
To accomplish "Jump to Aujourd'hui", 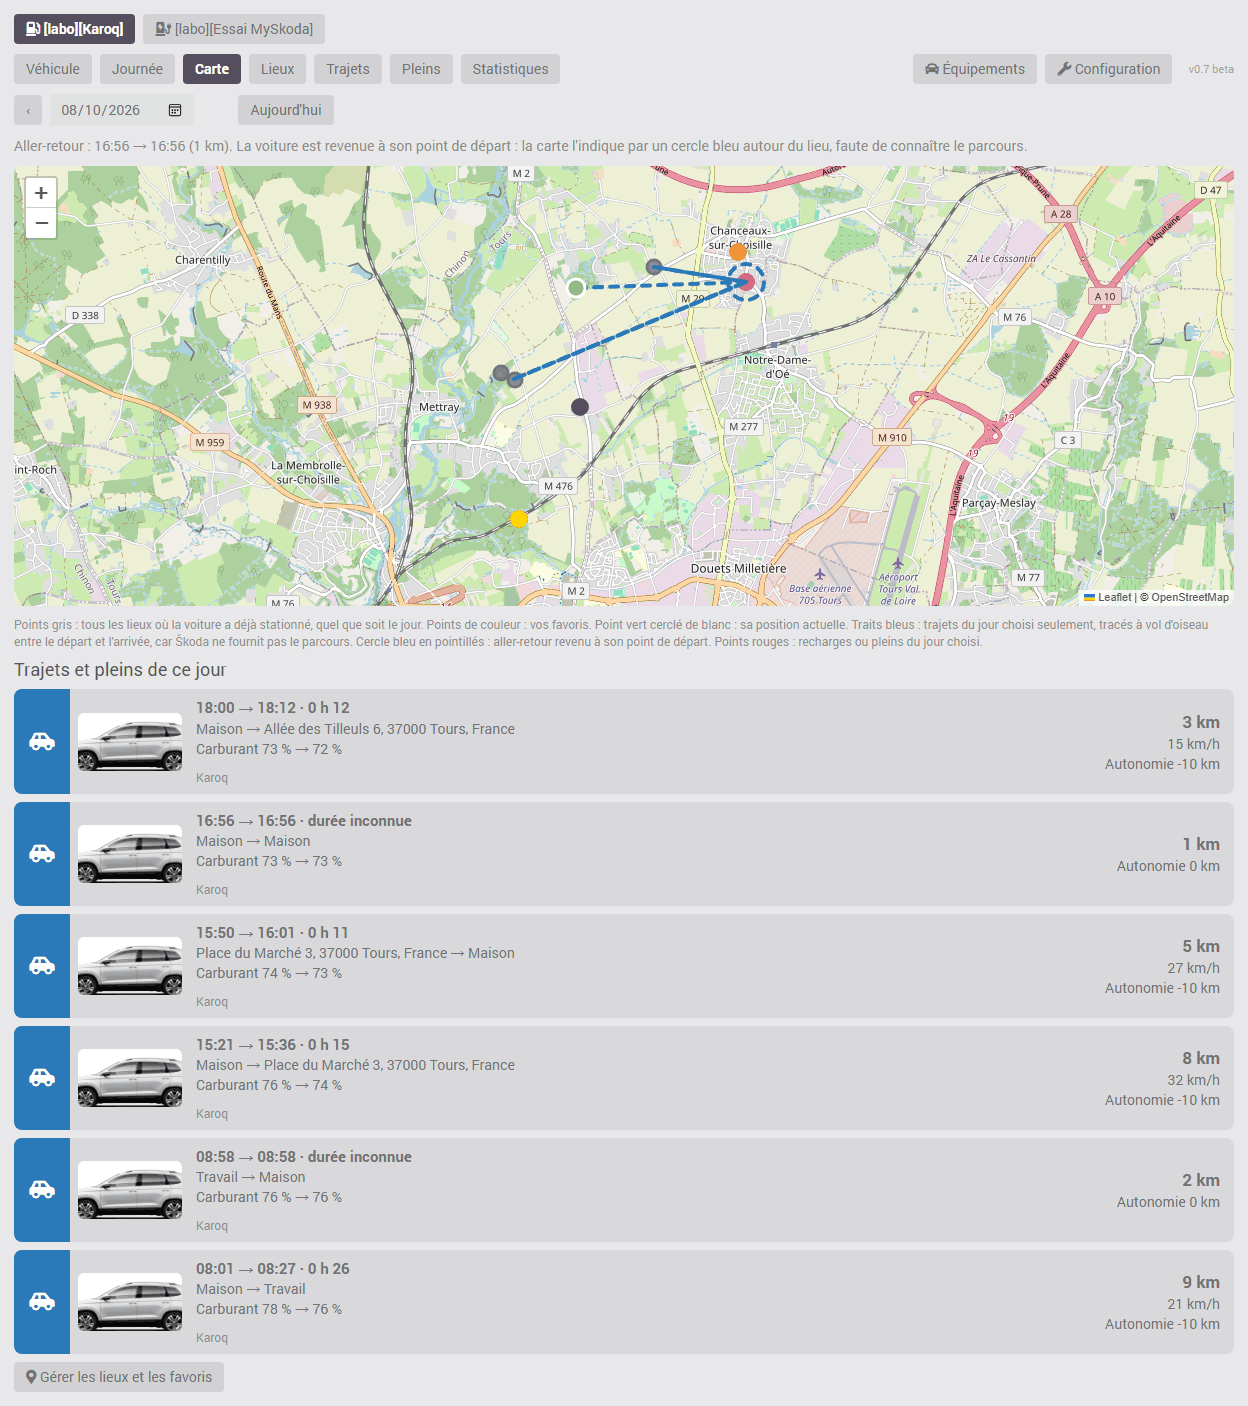I will point(286,110).
